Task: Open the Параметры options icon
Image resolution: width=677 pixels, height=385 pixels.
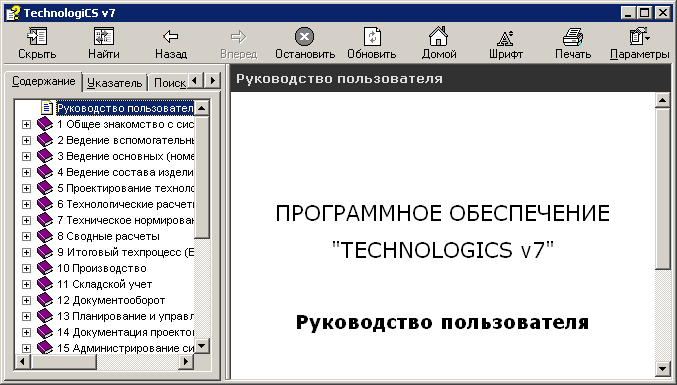Action: pos(639,36)
